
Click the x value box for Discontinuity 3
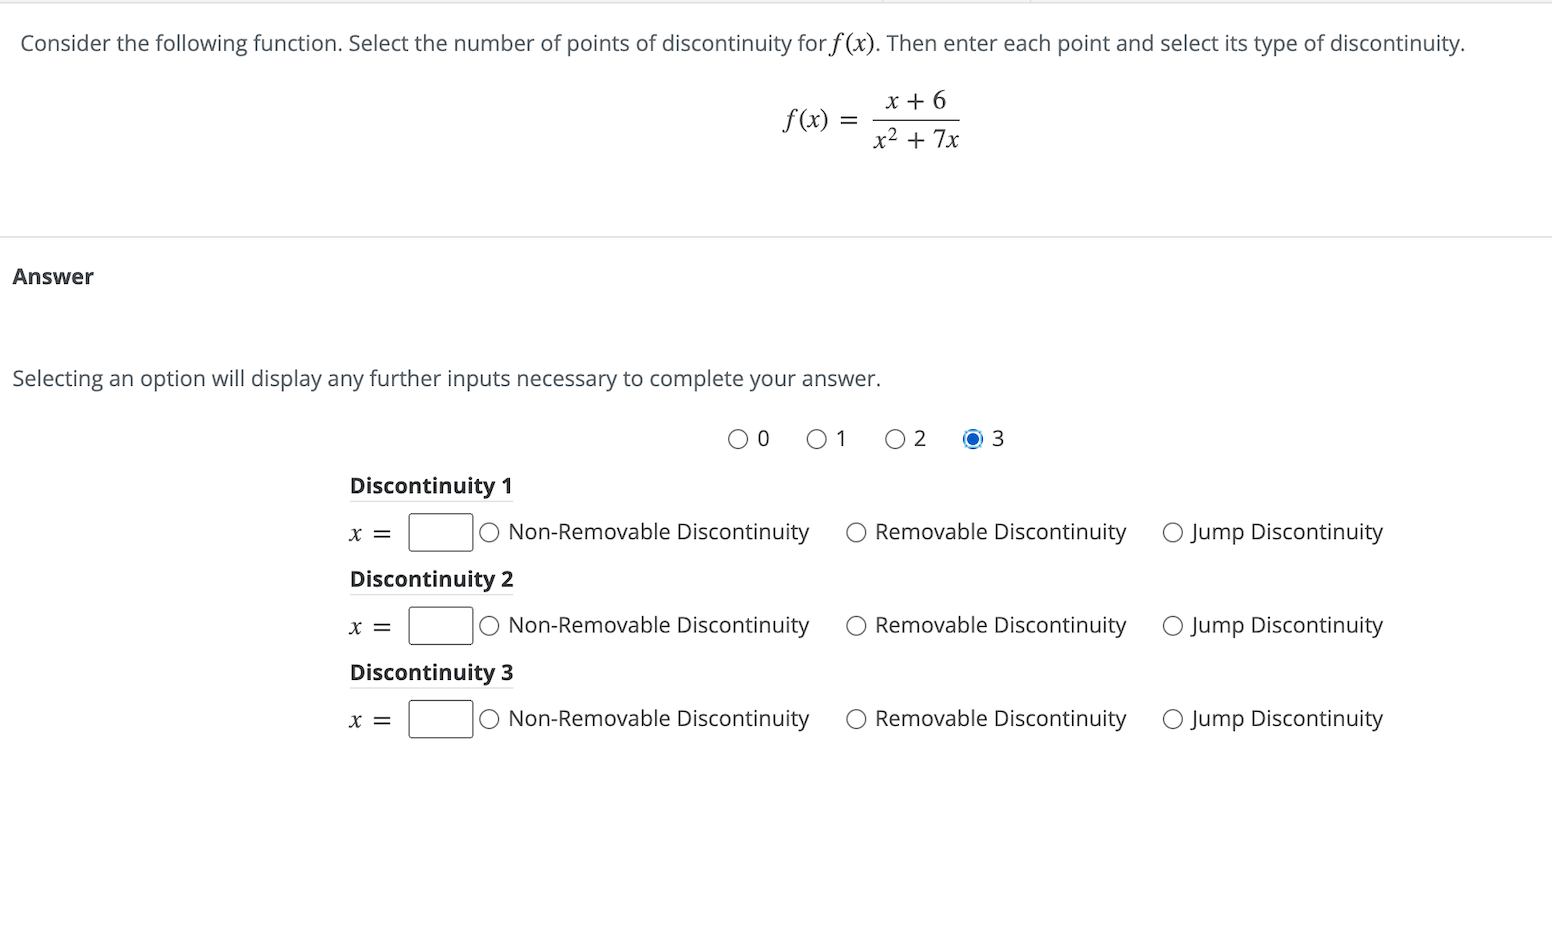440,718
